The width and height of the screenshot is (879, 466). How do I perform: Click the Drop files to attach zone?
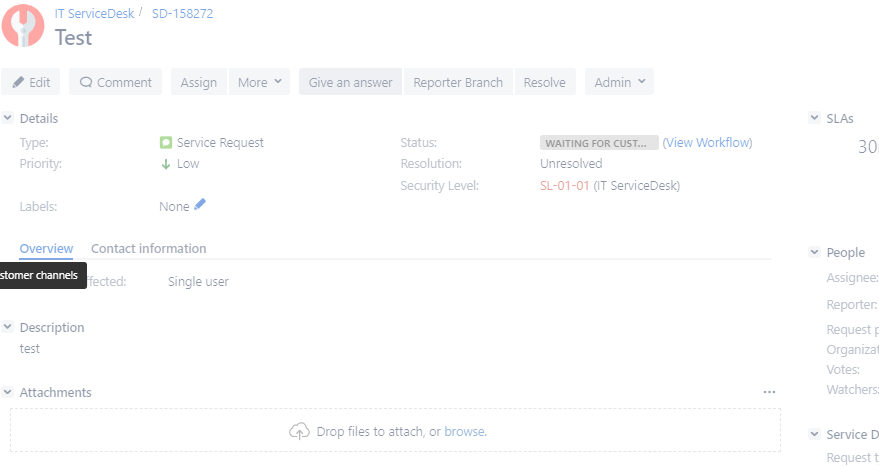(395, 430)
